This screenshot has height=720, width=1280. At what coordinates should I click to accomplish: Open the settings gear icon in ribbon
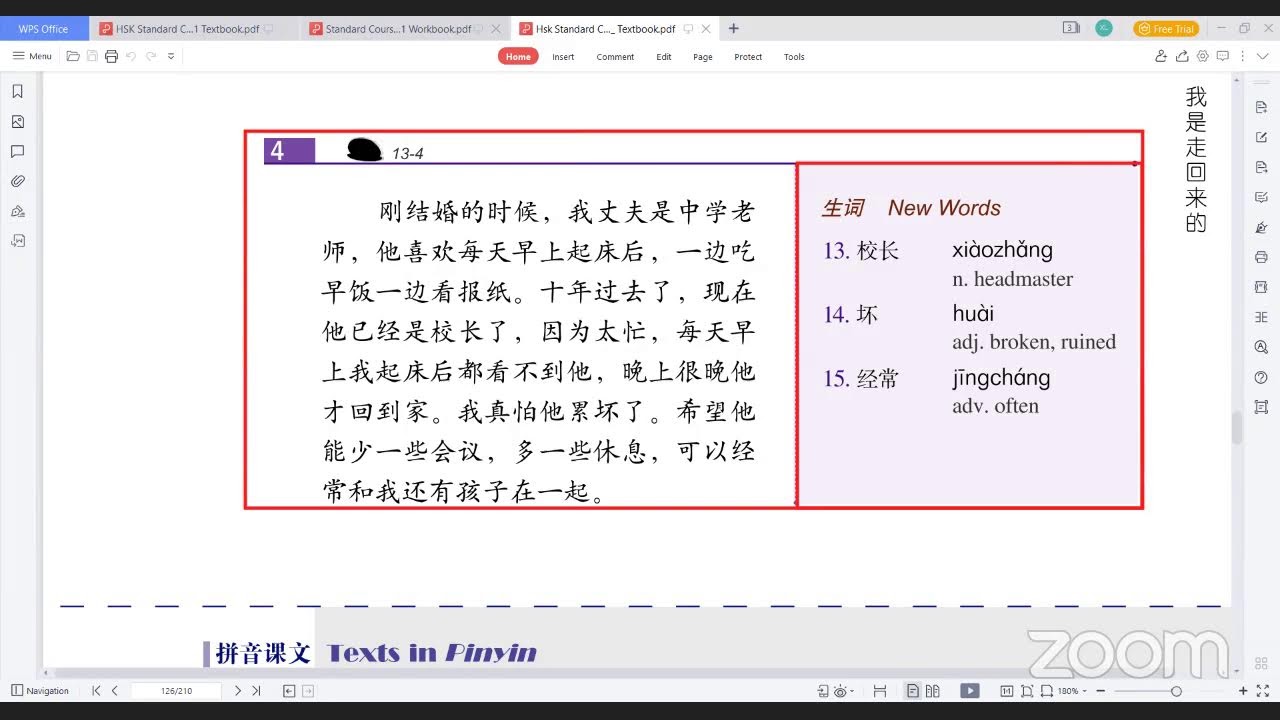click(x=1203, y=56)
